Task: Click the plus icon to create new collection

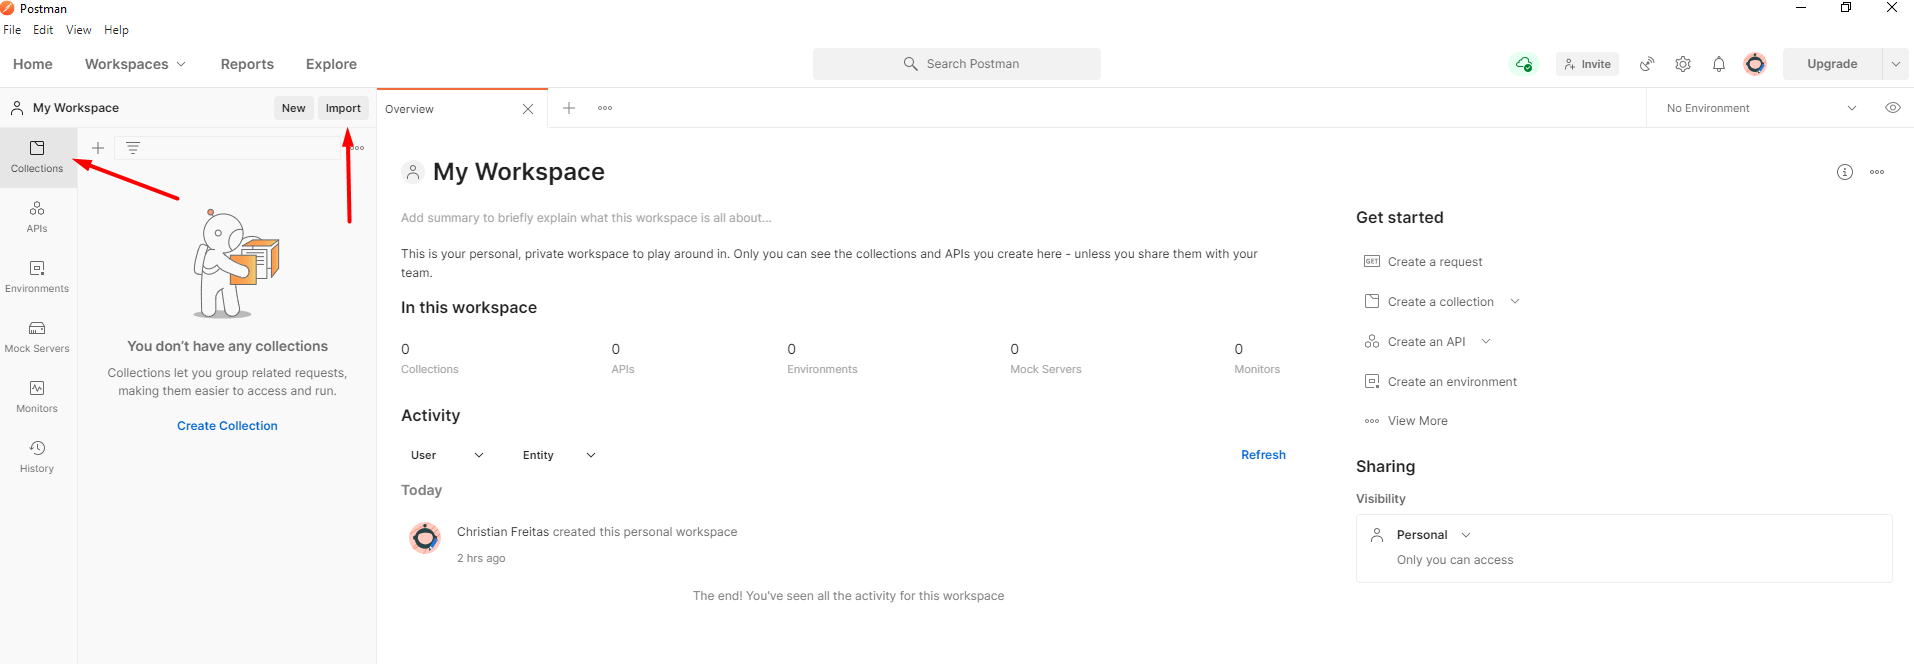Action: [98, 148]
